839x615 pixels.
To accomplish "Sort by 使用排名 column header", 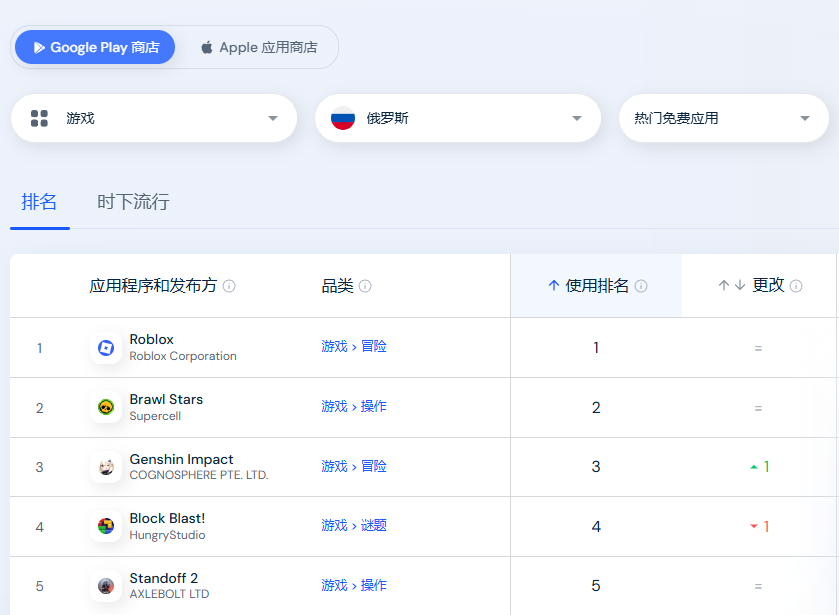I will [597, 286].
